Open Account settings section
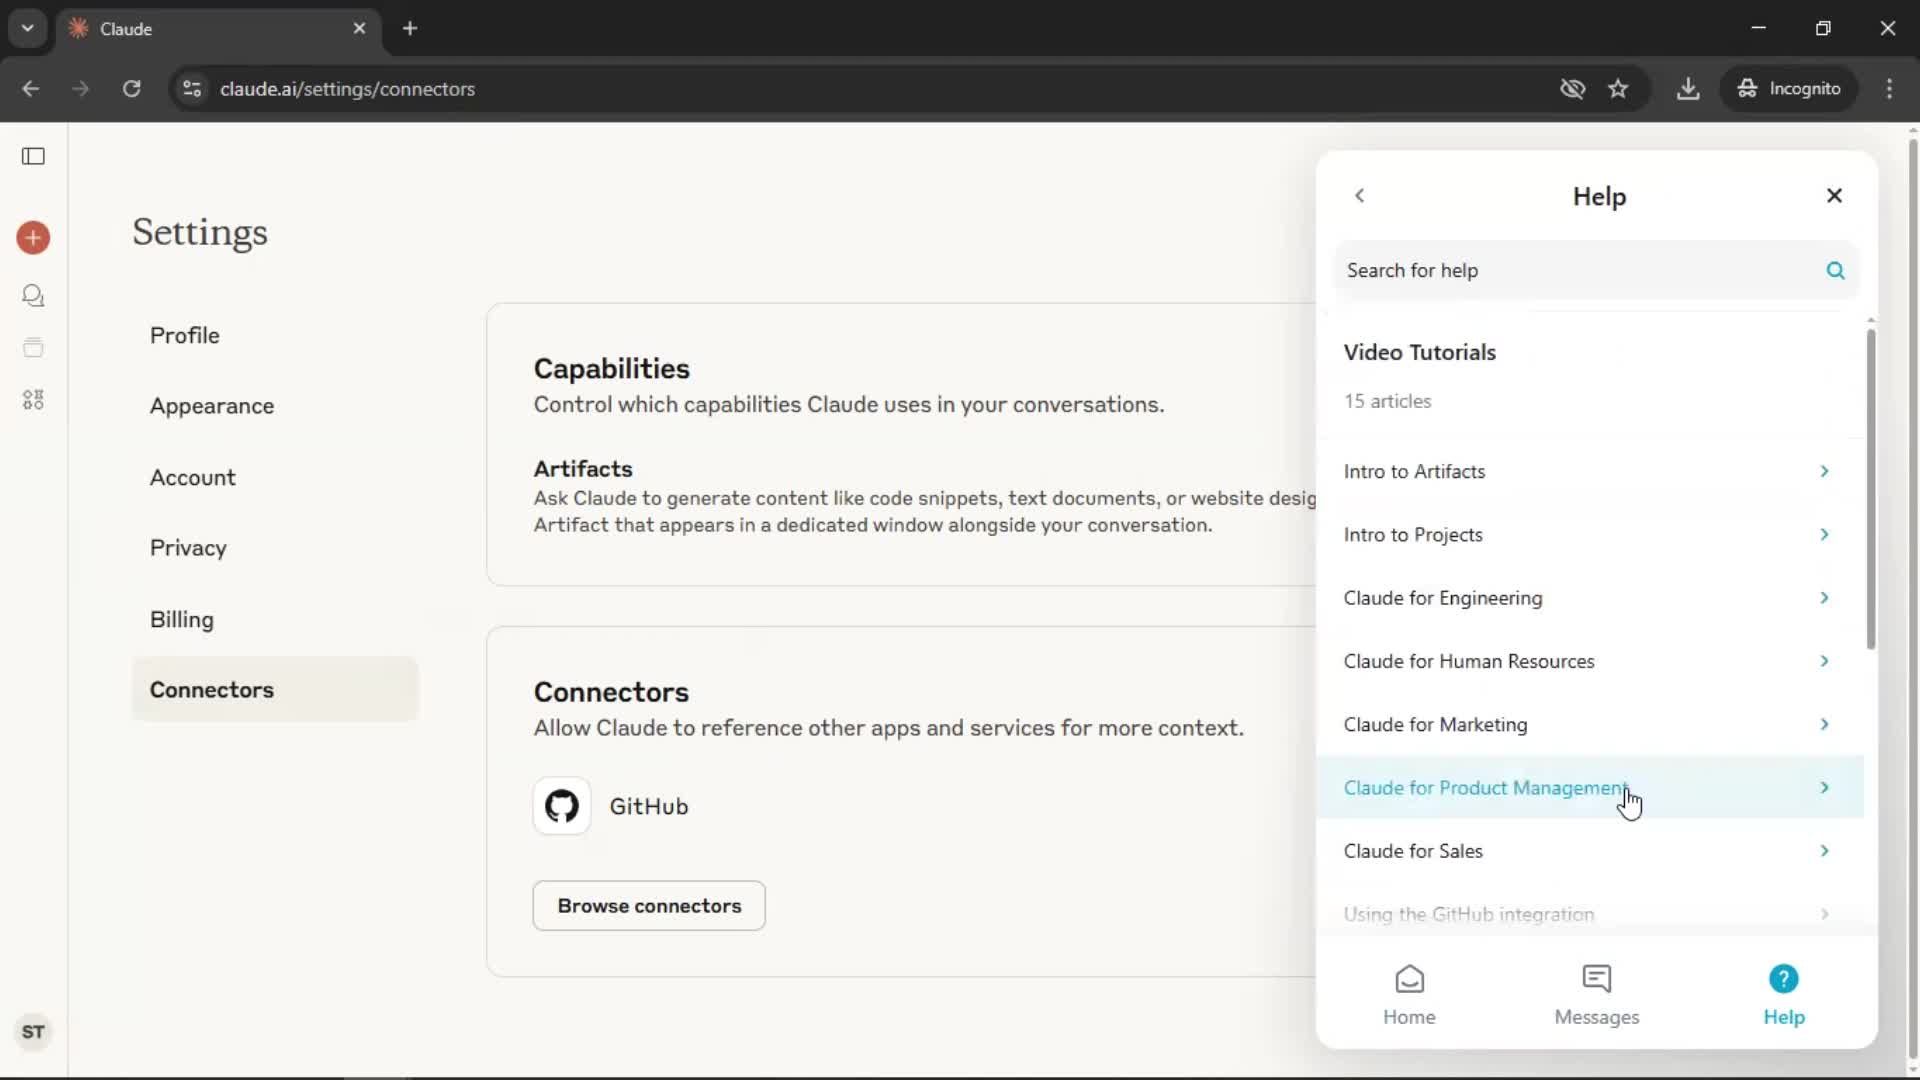 point(275,477)
